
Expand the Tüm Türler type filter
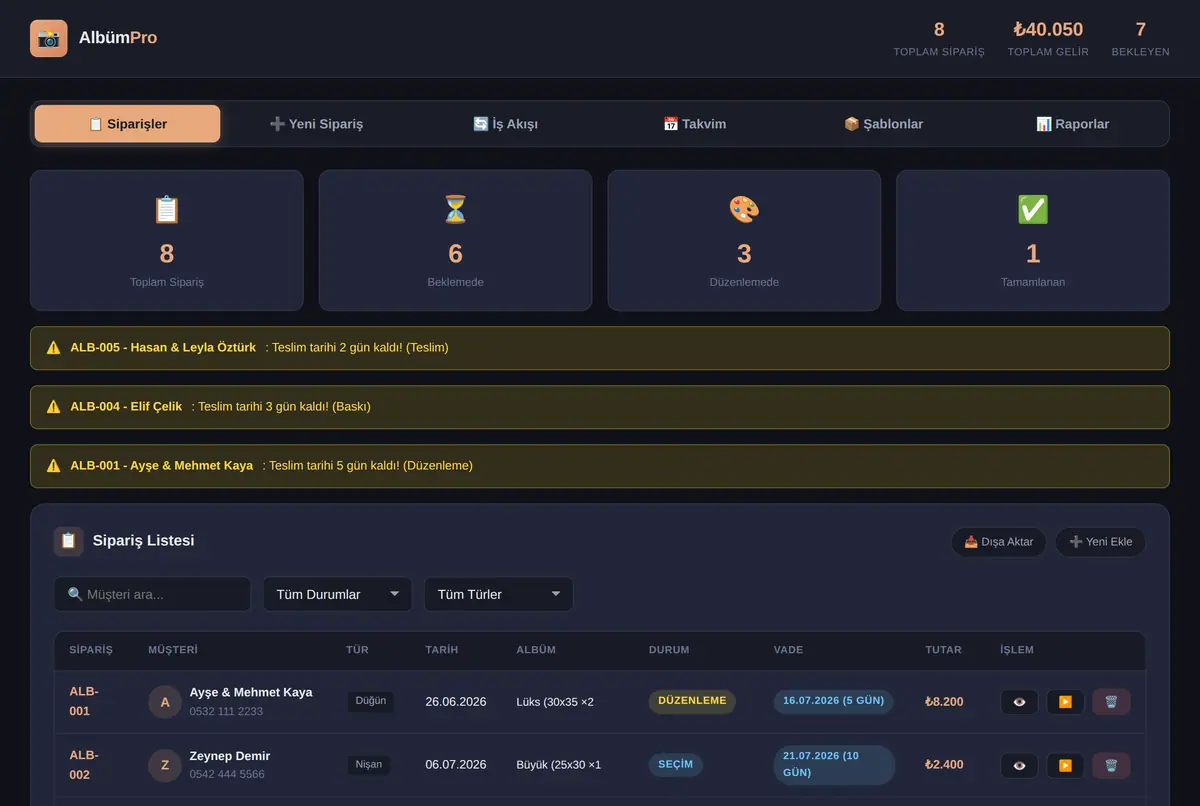[499, 594]
